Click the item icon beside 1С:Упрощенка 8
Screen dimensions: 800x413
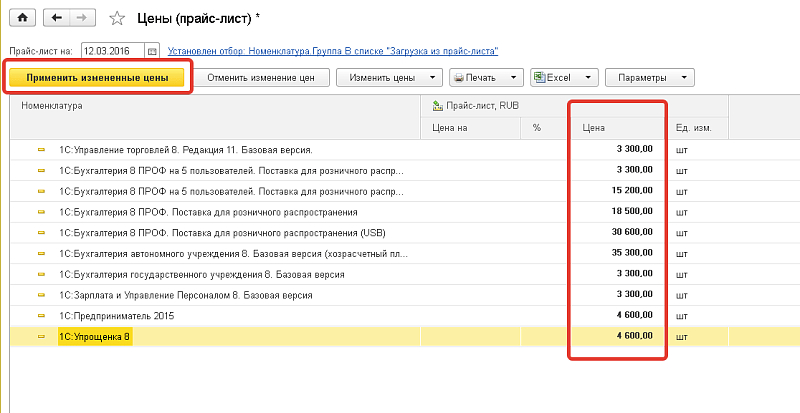coord(41,336)
